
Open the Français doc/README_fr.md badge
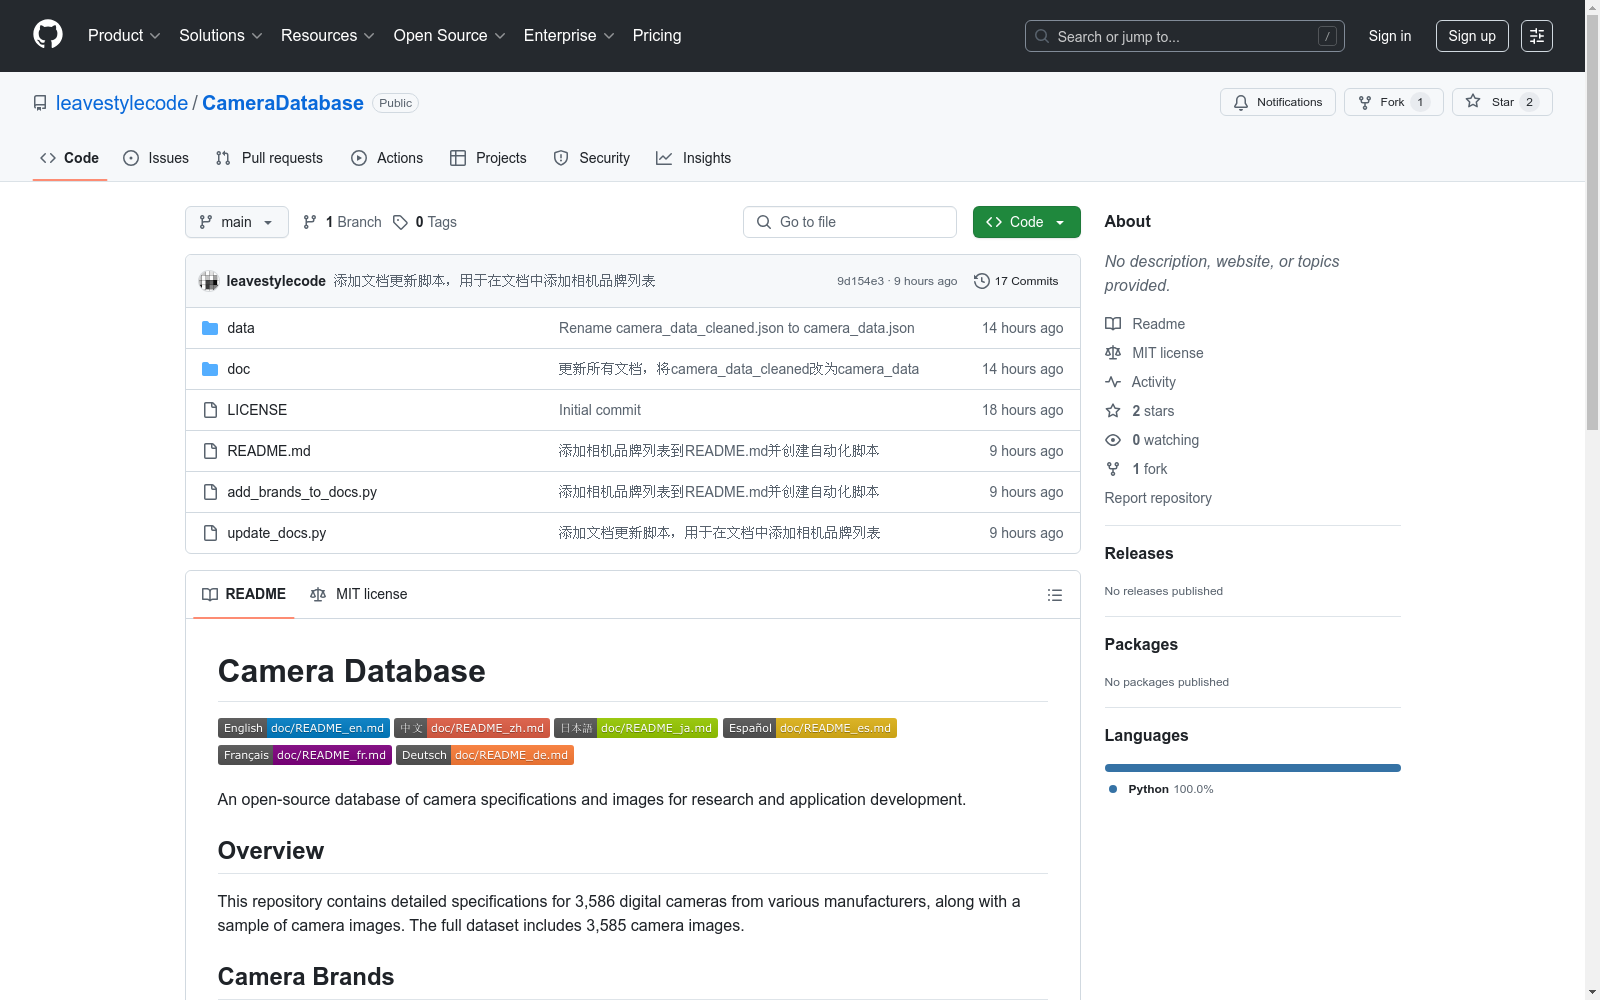tap(305, 755)
